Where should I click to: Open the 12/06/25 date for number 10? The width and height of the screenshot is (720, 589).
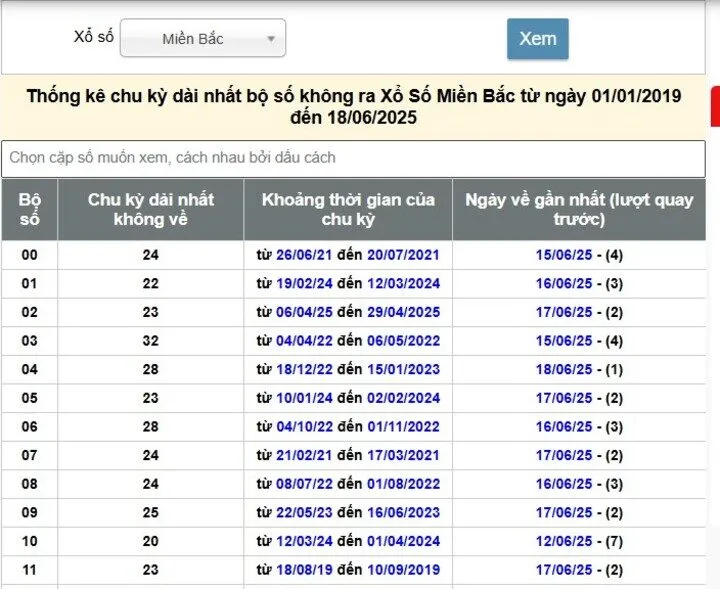pos(564,541)
